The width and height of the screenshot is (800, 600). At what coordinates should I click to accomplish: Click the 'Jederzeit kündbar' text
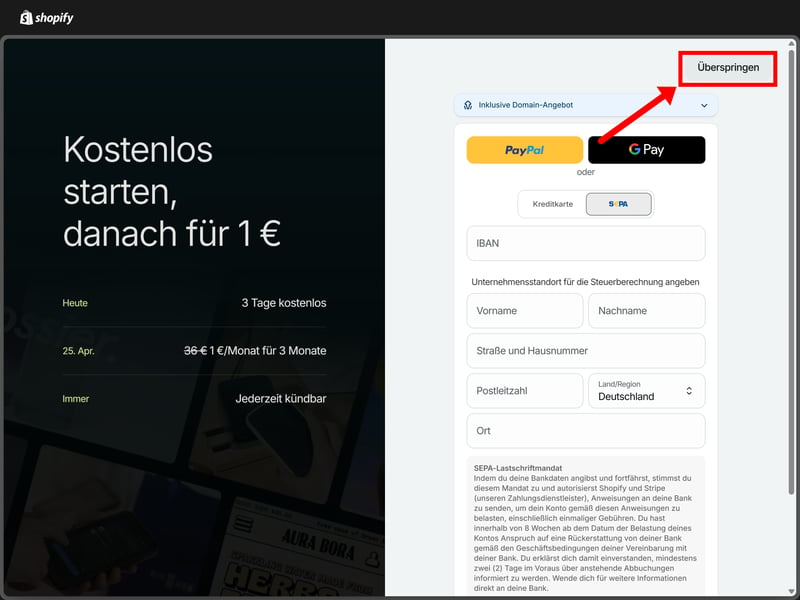281,398
